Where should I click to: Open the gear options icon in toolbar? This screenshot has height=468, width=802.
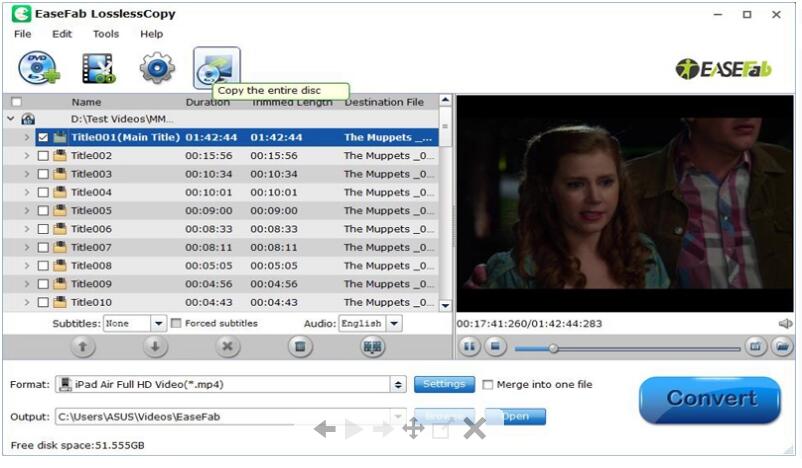157,68
